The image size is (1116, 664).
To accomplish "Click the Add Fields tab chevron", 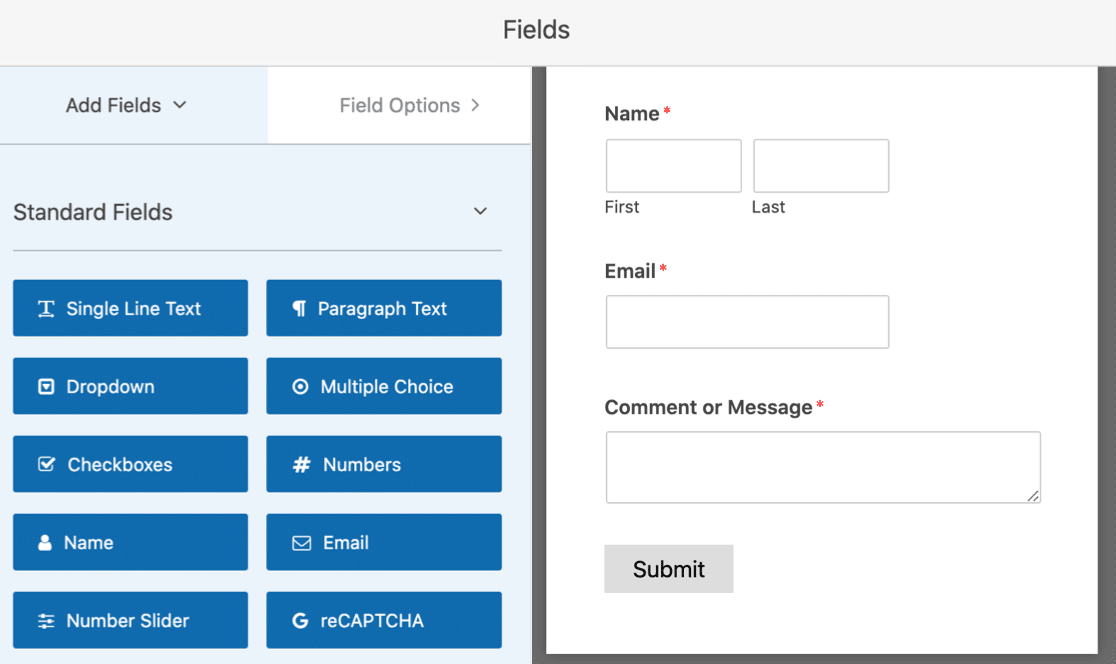I will point(180,105).
